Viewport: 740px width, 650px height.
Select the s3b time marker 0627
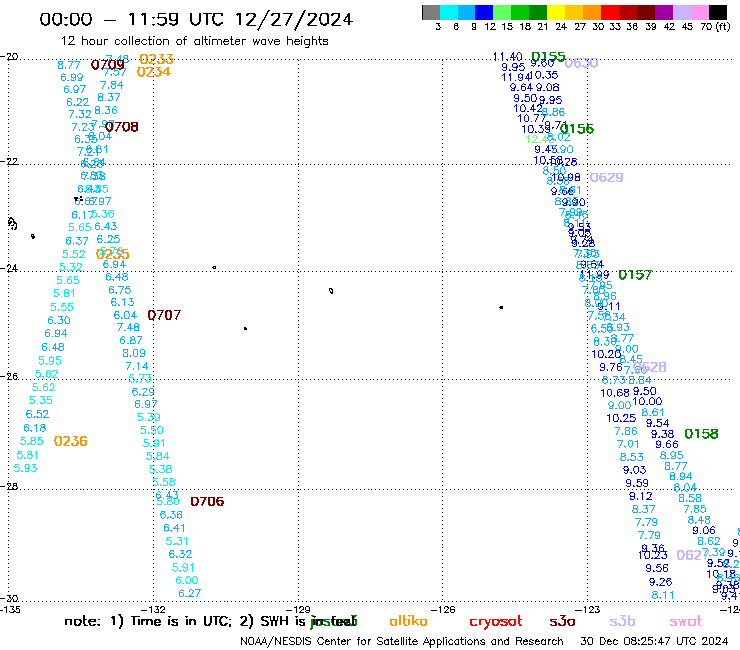[693, 555]
